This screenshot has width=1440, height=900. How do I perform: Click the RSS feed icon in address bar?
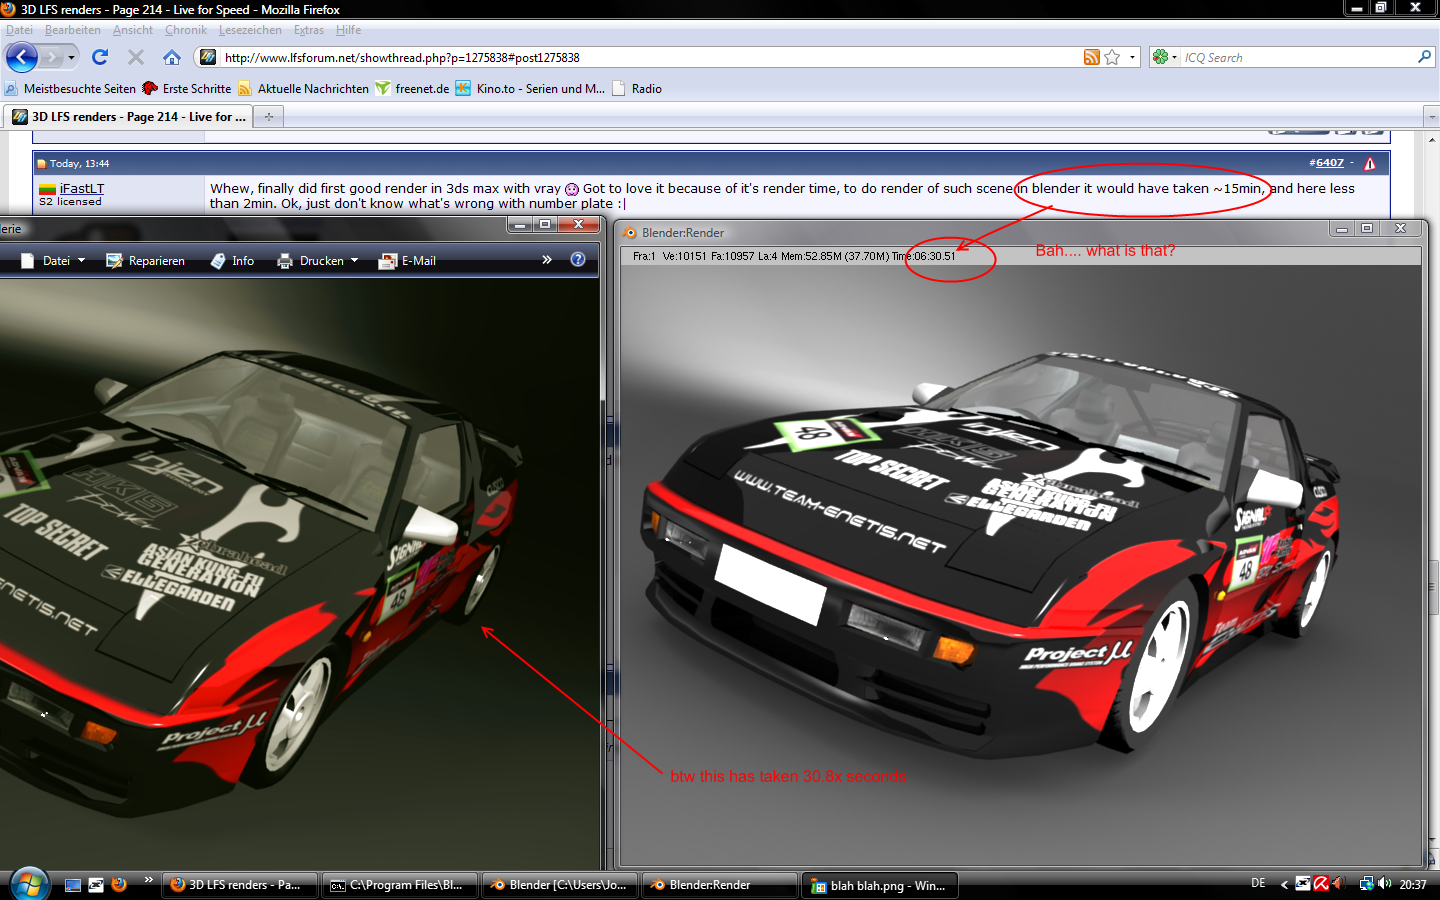click(x=1091, y=57)
